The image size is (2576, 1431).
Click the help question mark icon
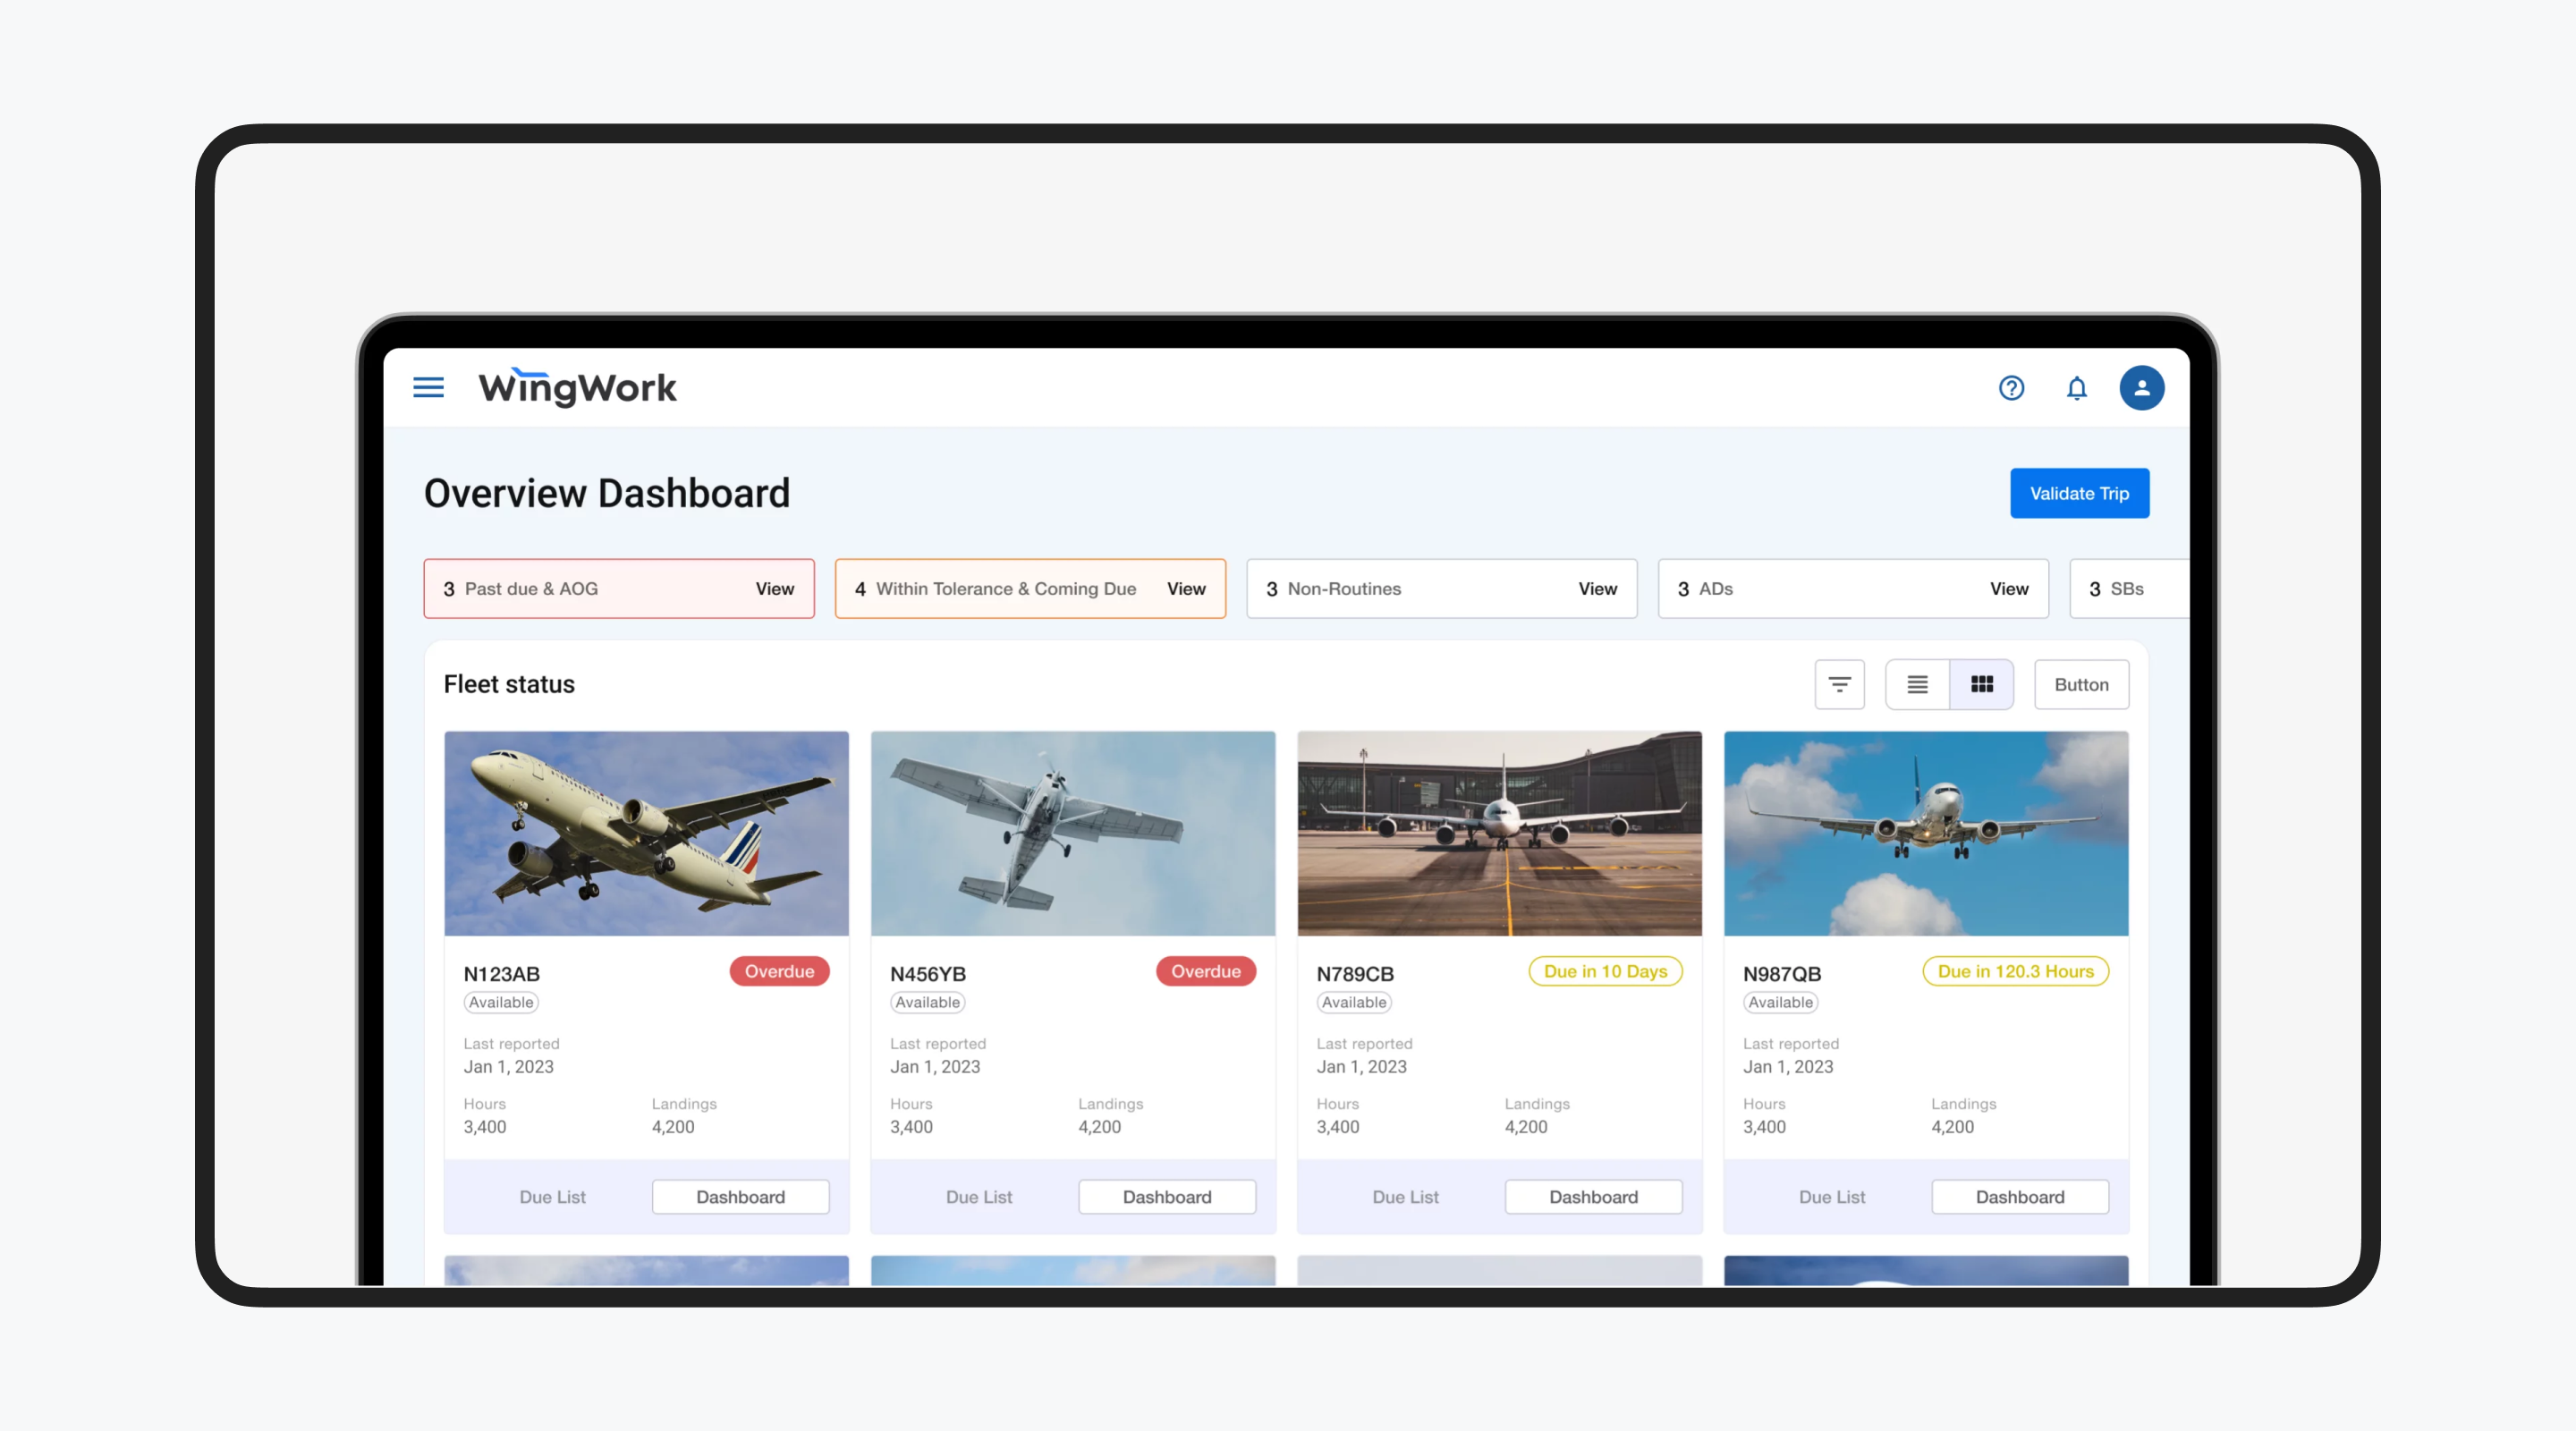[x=2011, y=387]
